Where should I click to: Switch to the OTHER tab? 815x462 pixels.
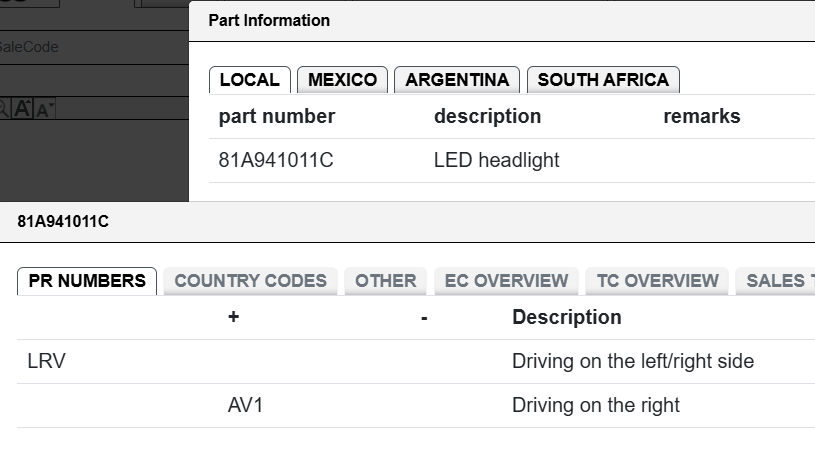point(386,281)
